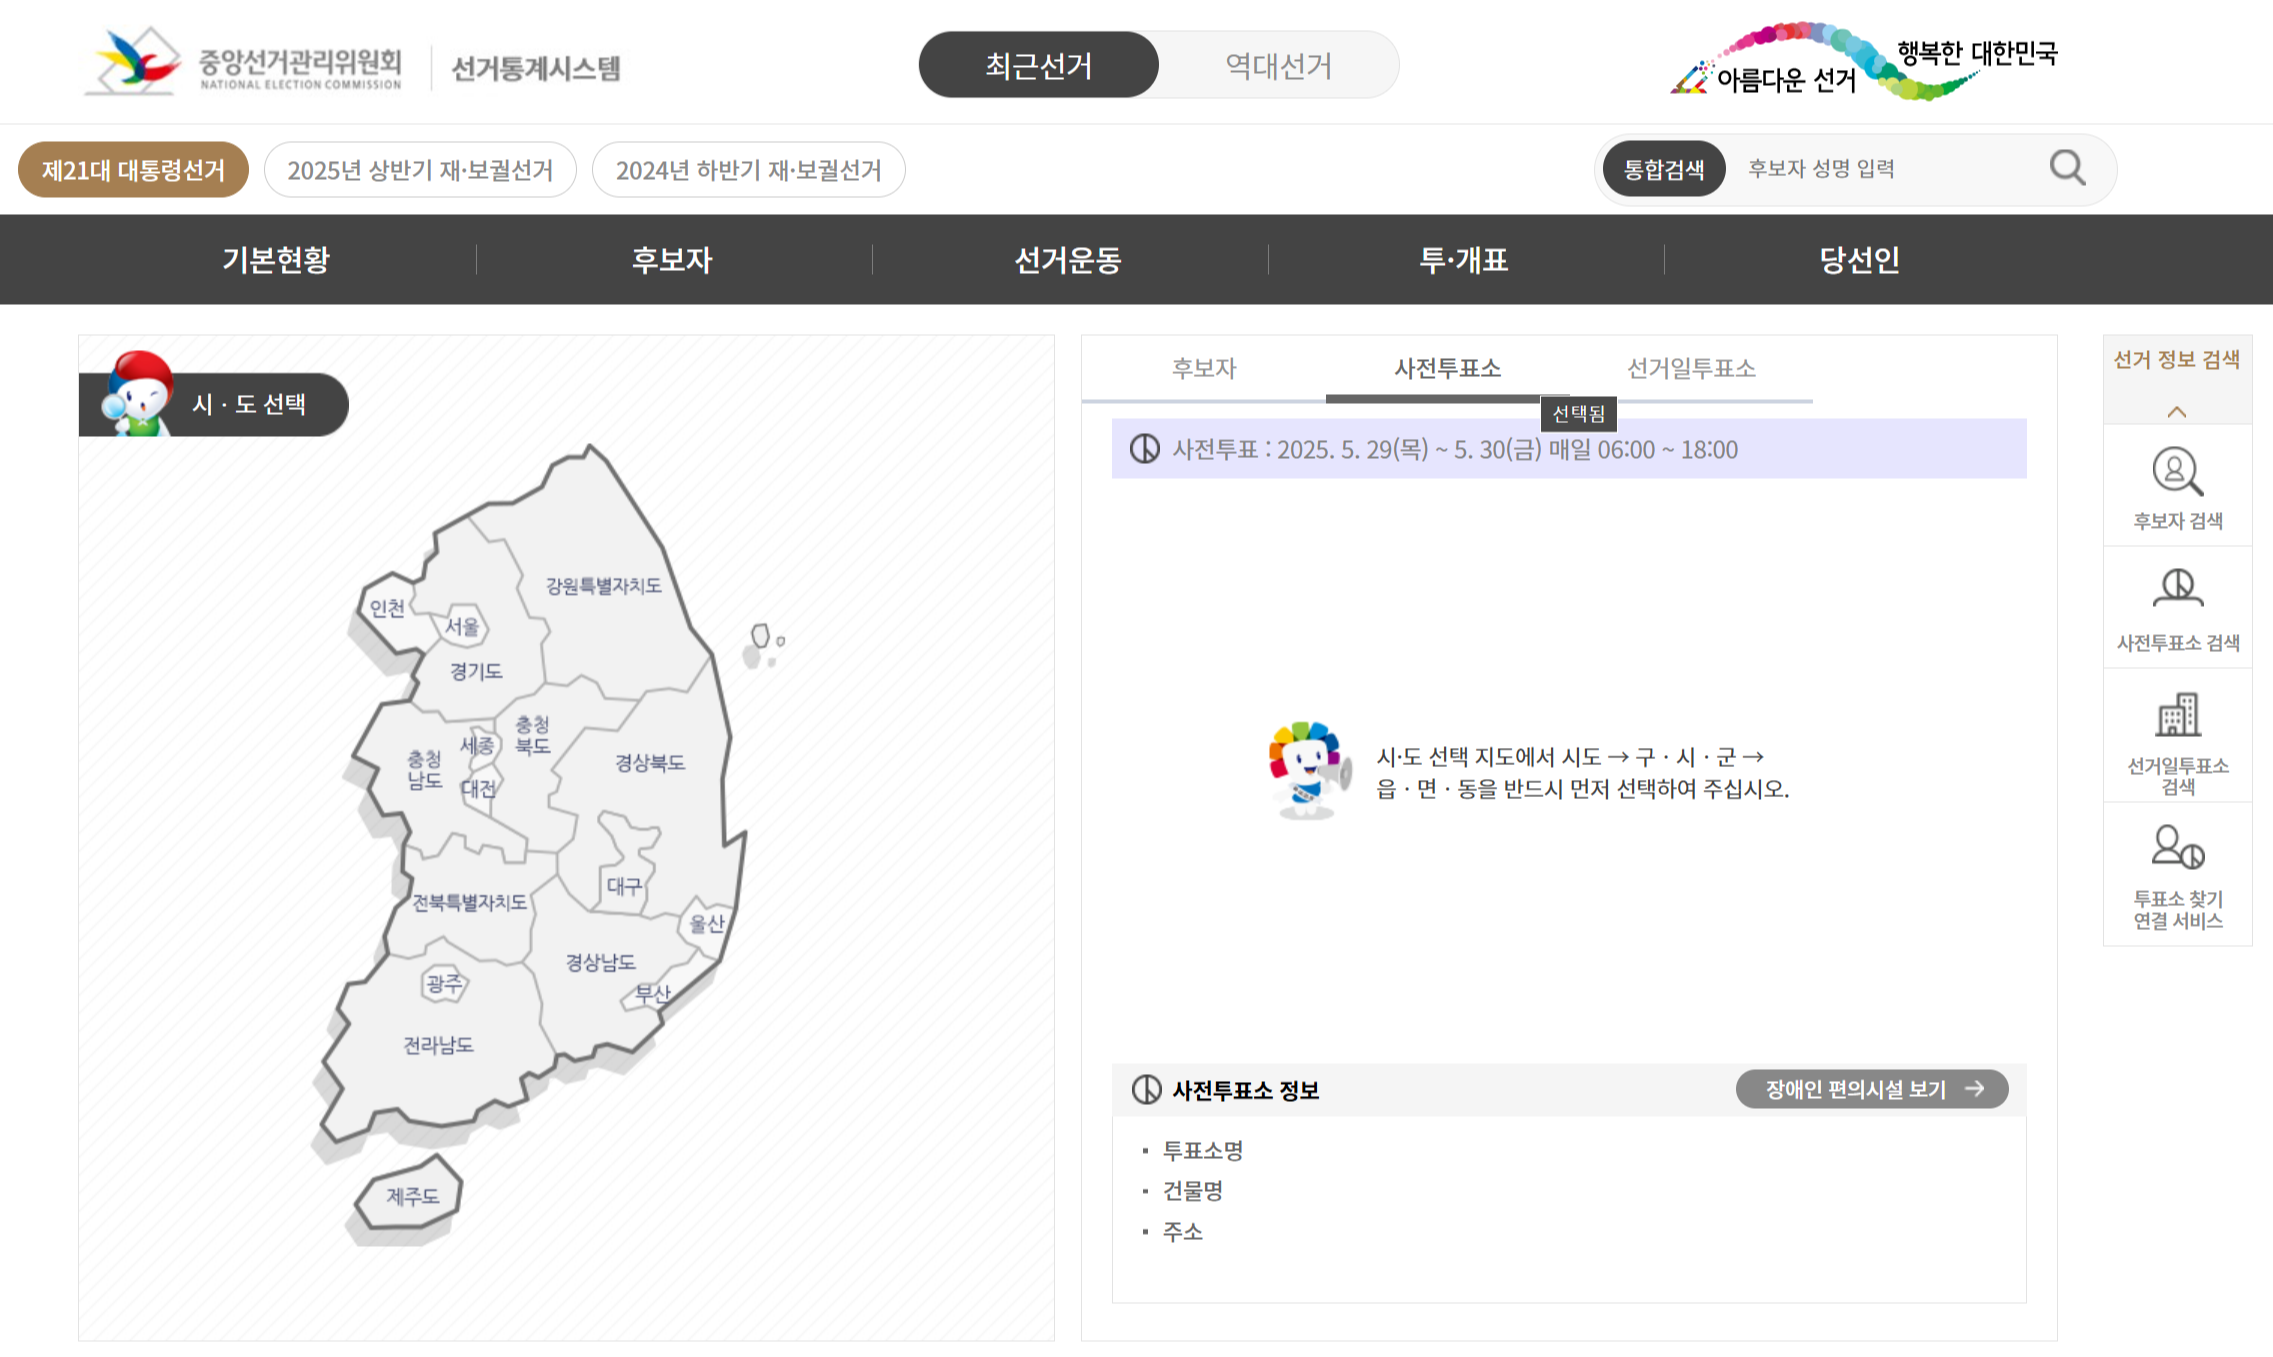The height and width of the screenshot is (1357, 2273).
Task: Open the 투·개표 menu
Action: click(x=1464, y=260)
